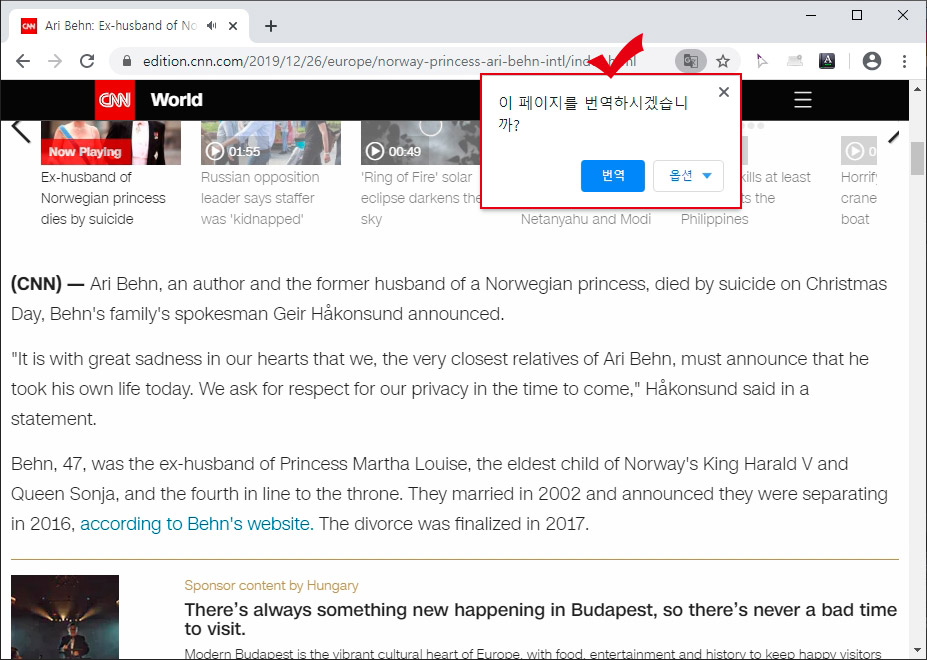Click the CNN logo in header
Screen dimensions: 927x660
click(x=115, y=100)
